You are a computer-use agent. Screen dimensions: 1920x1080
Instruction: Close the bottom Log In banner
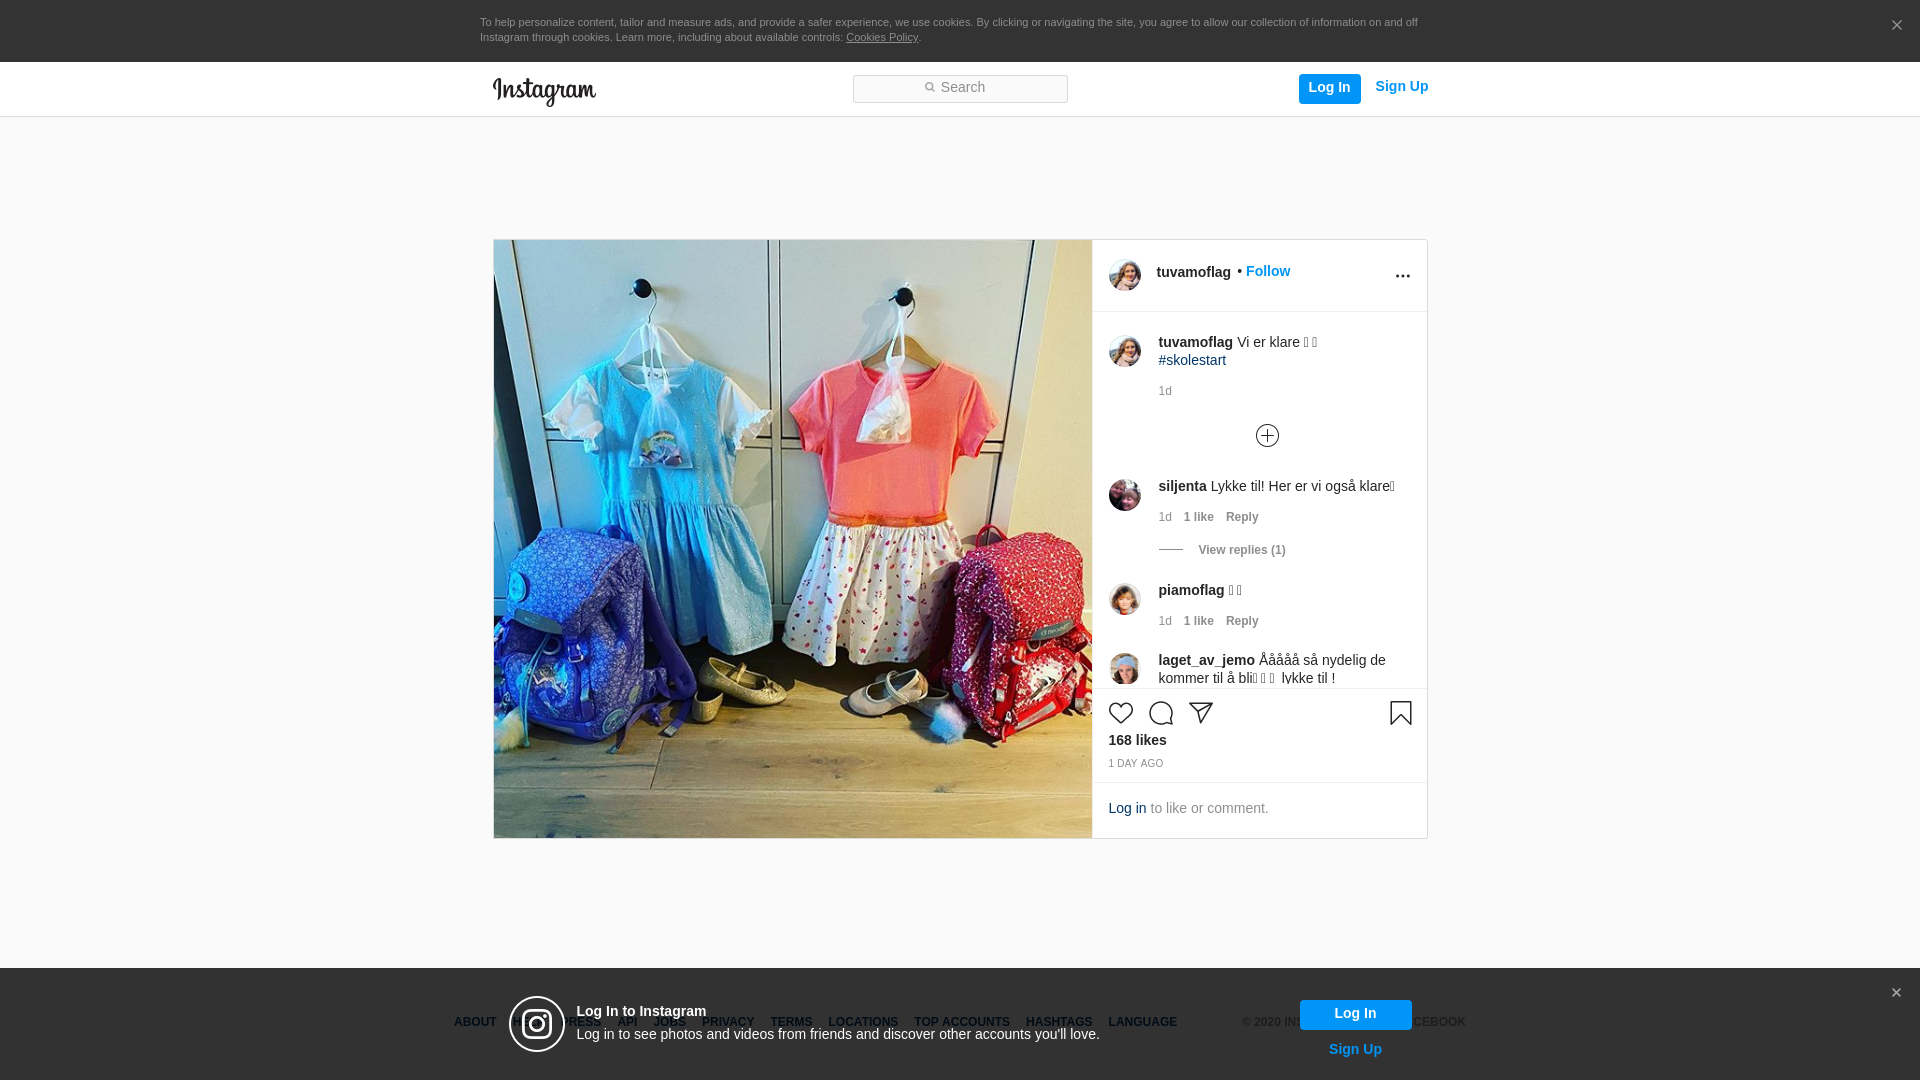pos(1896,993)
